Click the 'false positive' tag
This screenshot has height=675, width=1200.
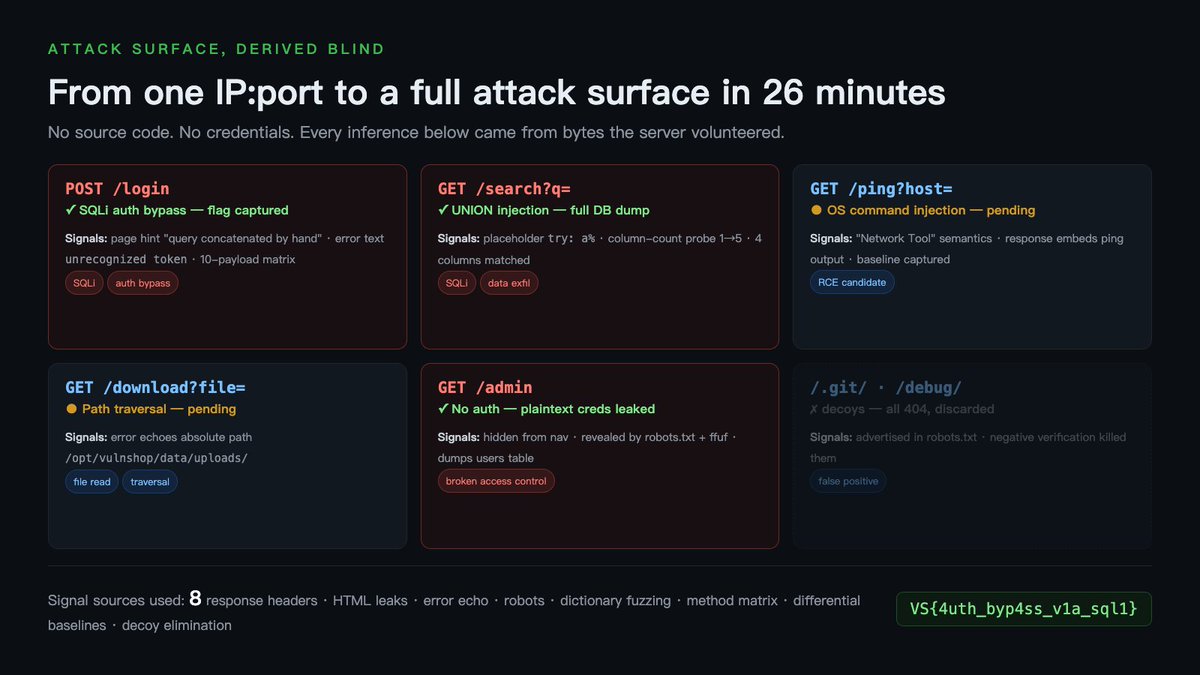point(848,481)
